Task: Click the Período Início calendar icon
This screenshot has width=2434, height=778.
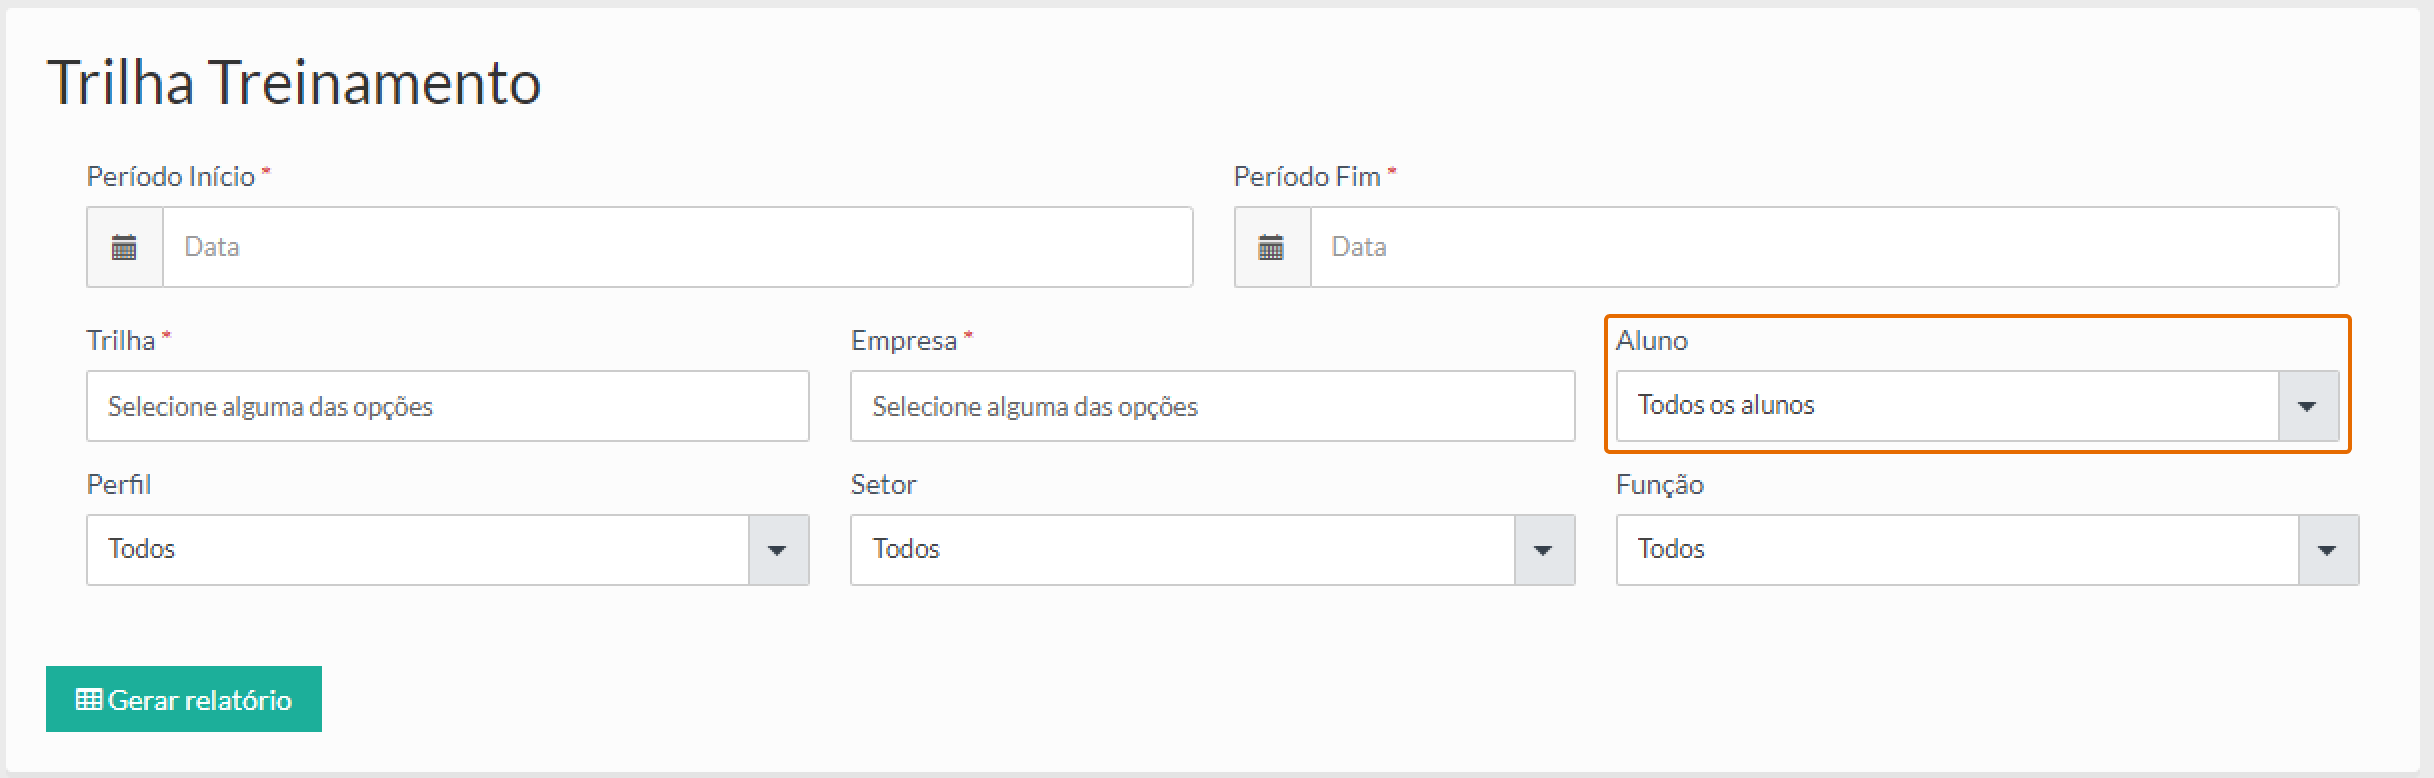Action: [x=124, y=247]
